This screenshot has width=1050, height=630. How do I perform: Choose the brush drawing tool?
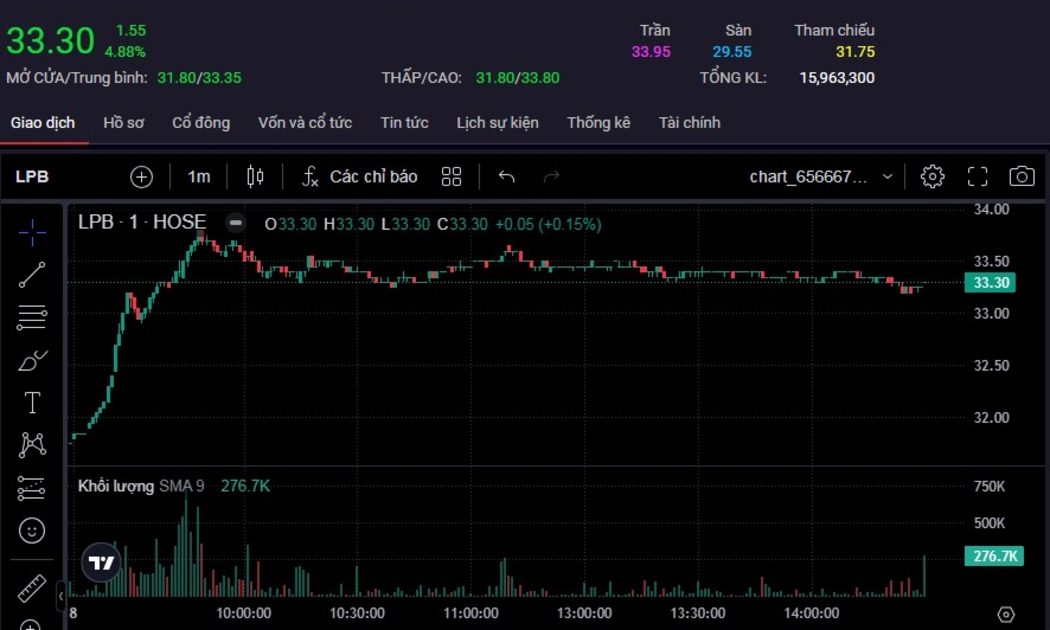pyautogui.click(x=32, y=360)
